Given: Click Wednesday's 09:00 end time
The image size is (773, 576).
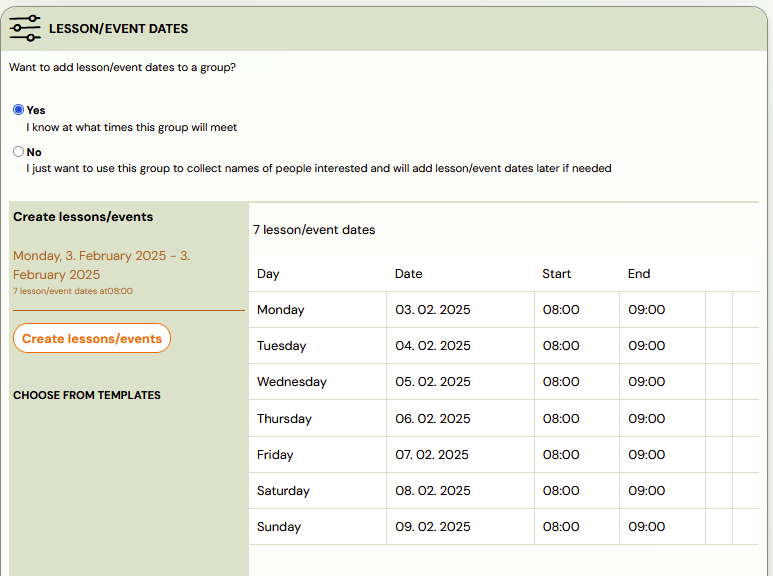Looking at the screenshot, I should point(646,382).
